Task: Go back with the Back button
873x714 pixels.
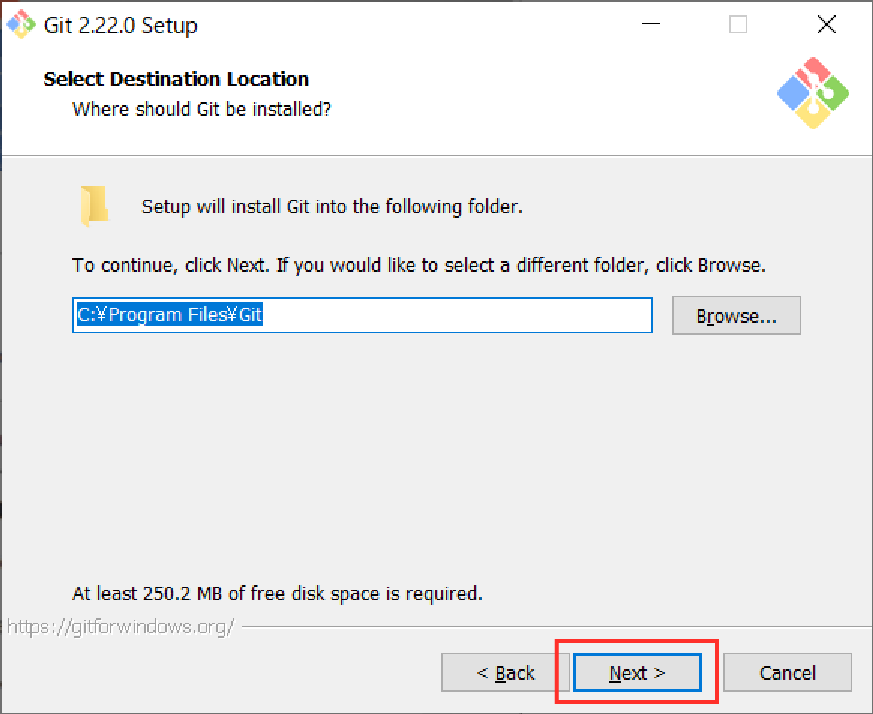Action: pos(505,673)
